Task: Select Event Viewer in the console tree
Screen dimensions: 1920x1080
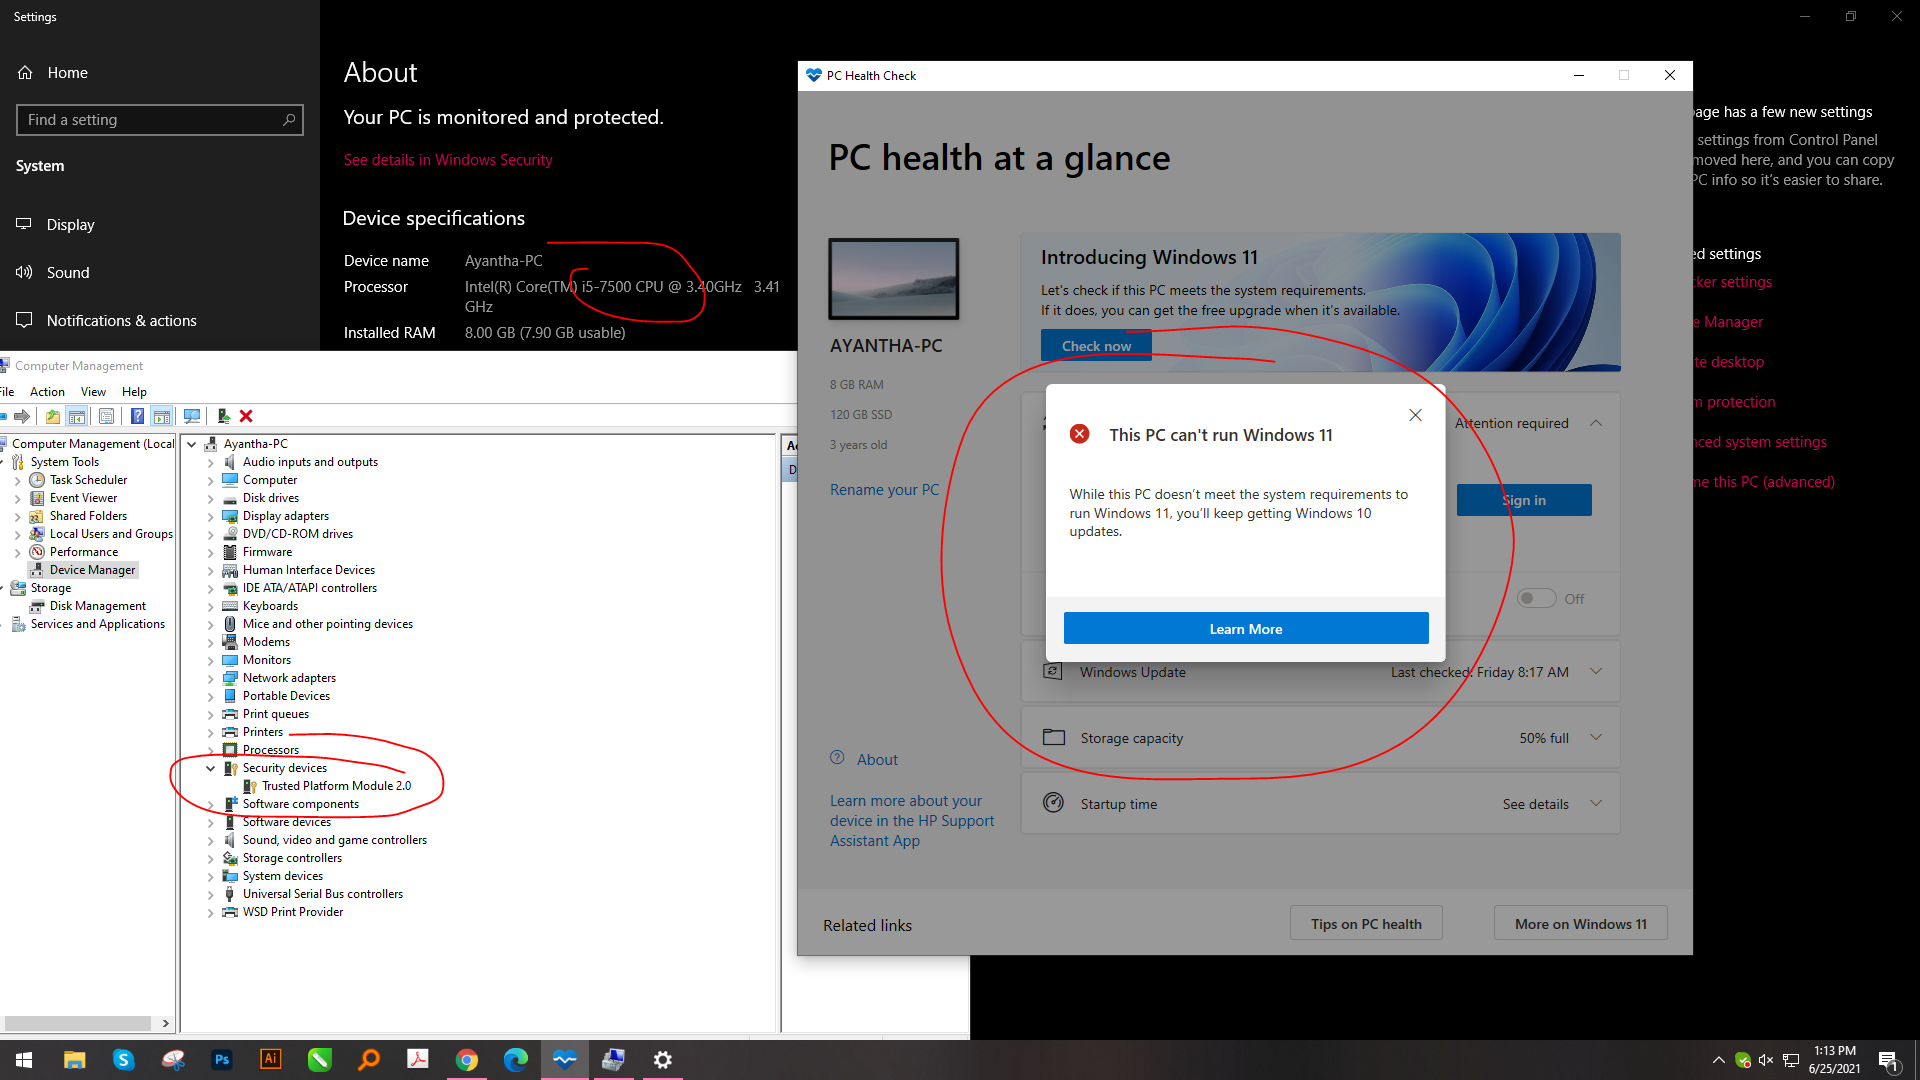Action: (84, 498)
